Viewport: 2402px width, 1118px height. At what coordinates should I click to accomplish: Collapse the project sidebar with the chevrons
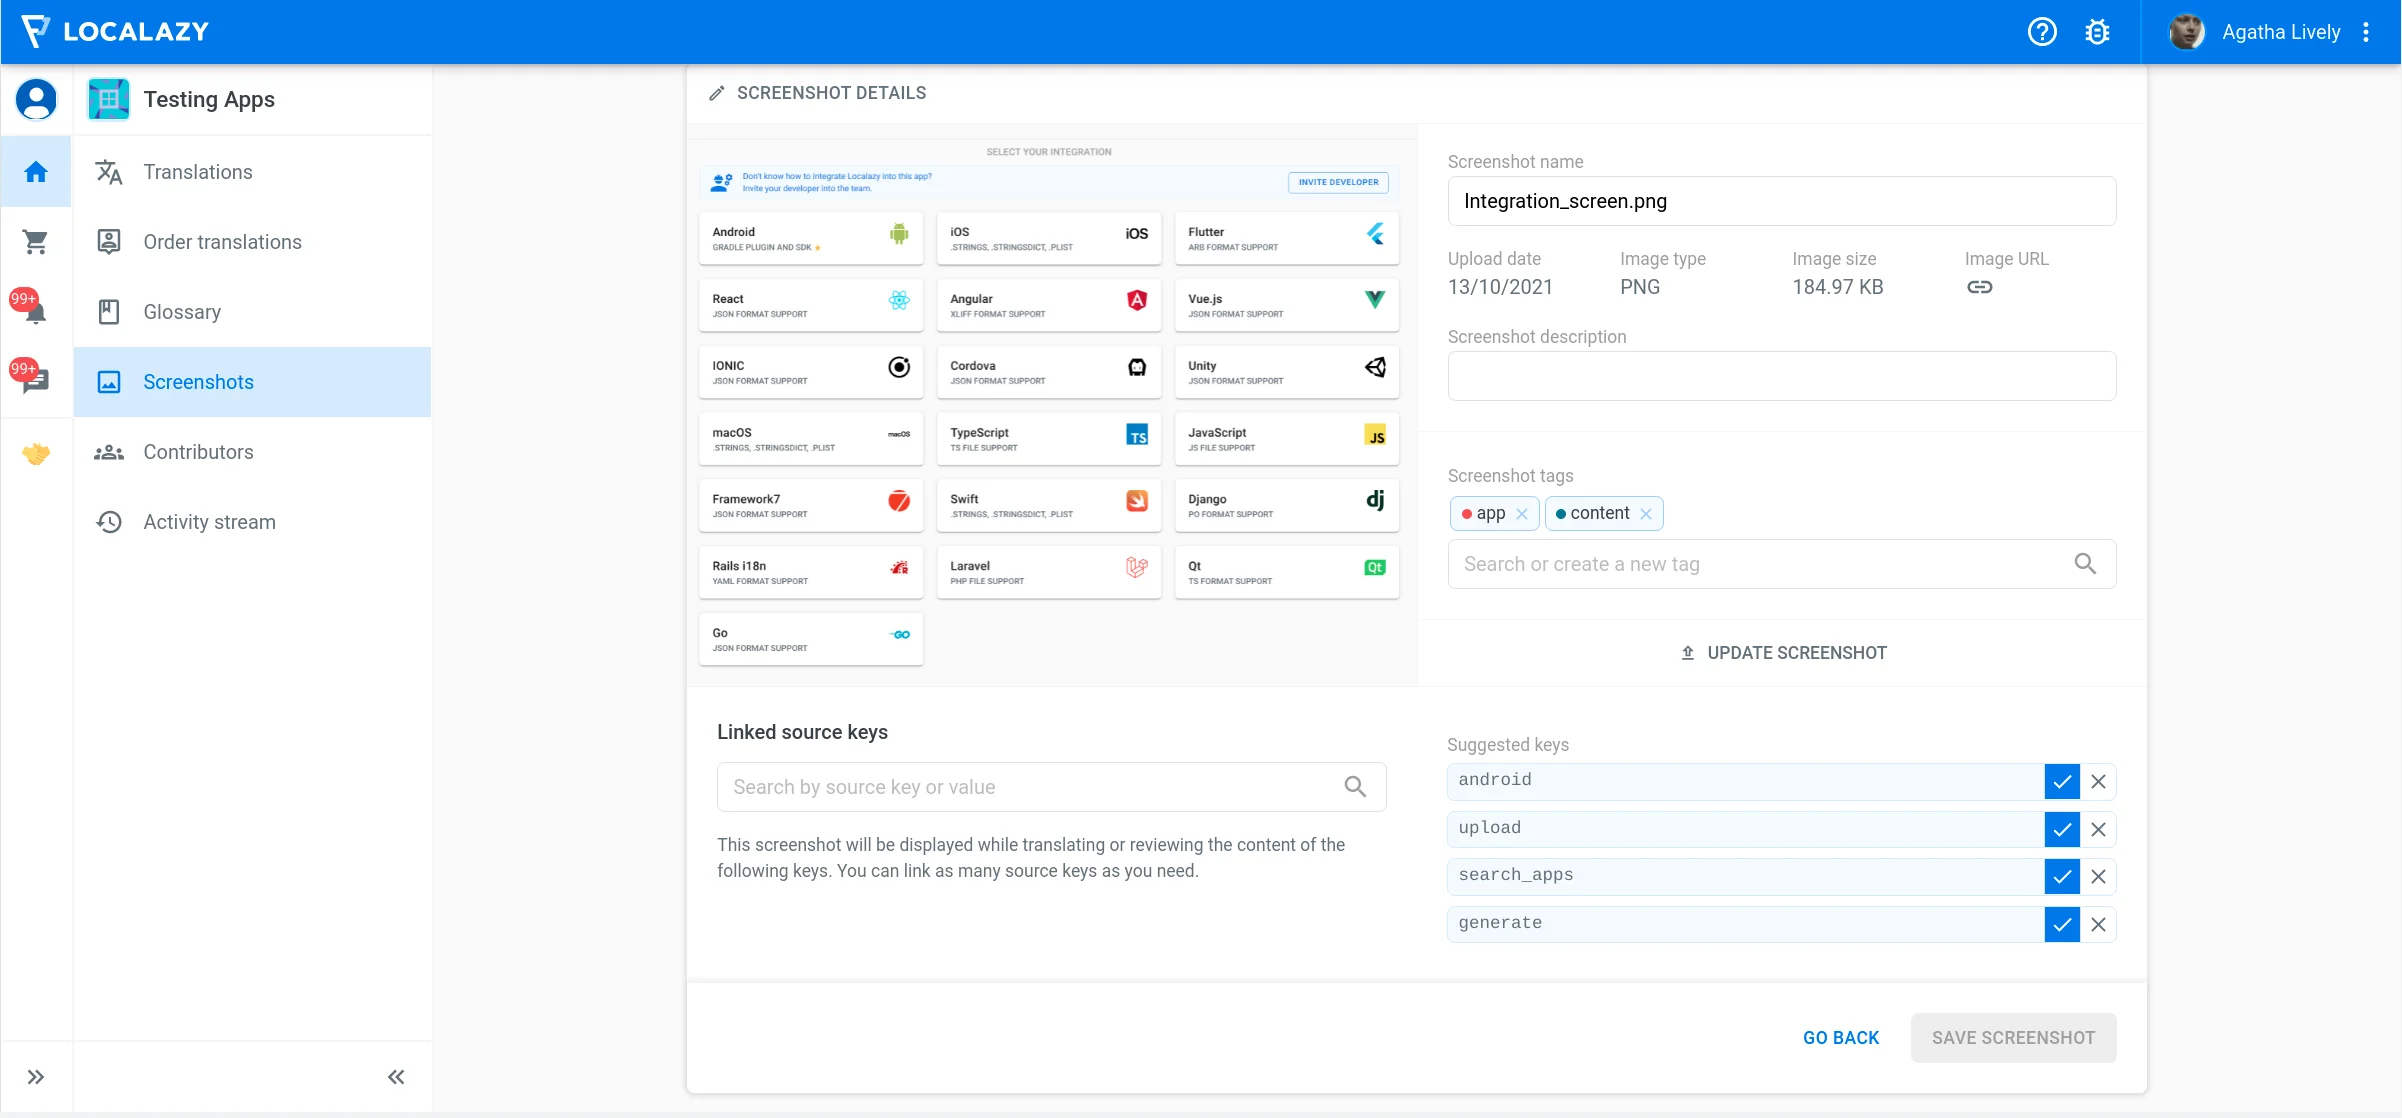tap(395, 1077)
